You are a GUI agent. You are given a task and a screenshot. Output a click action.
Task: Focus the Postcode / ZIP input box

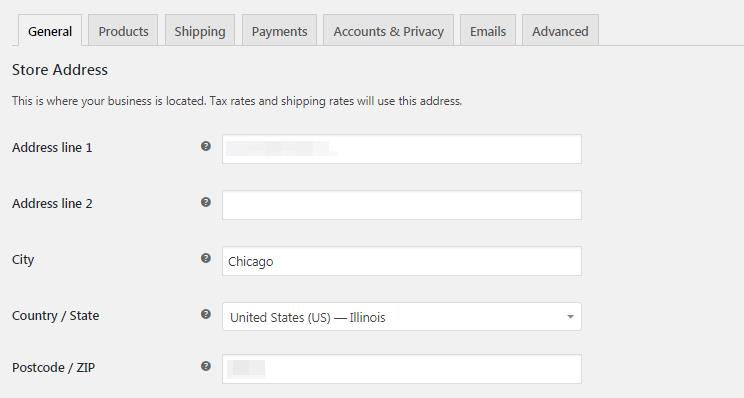[x=402, y=369]
